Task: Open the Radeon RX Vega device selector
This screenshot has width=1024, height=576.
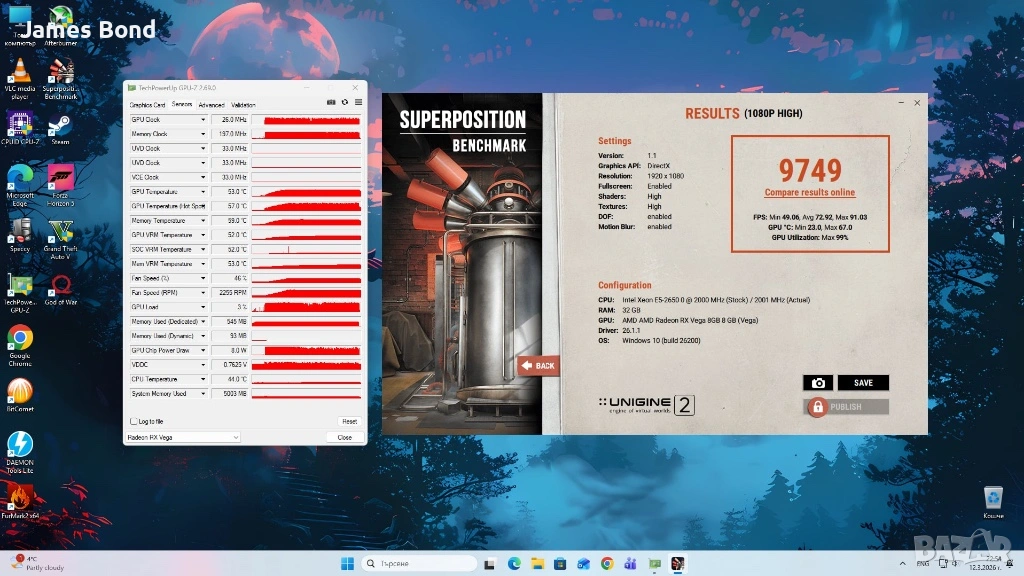Action: pos(183,437)
